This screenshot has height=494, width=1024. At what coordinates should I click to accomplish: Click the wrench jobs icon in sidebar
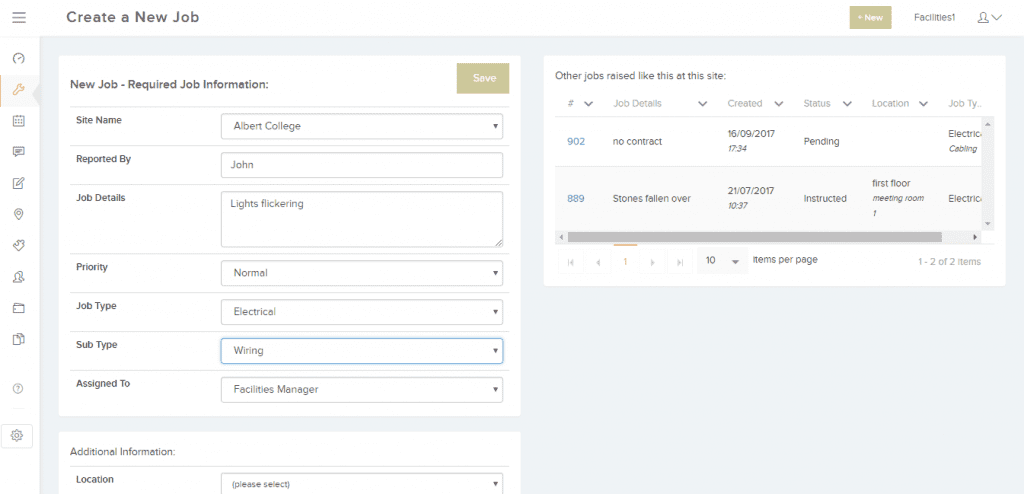pos(18,90)
